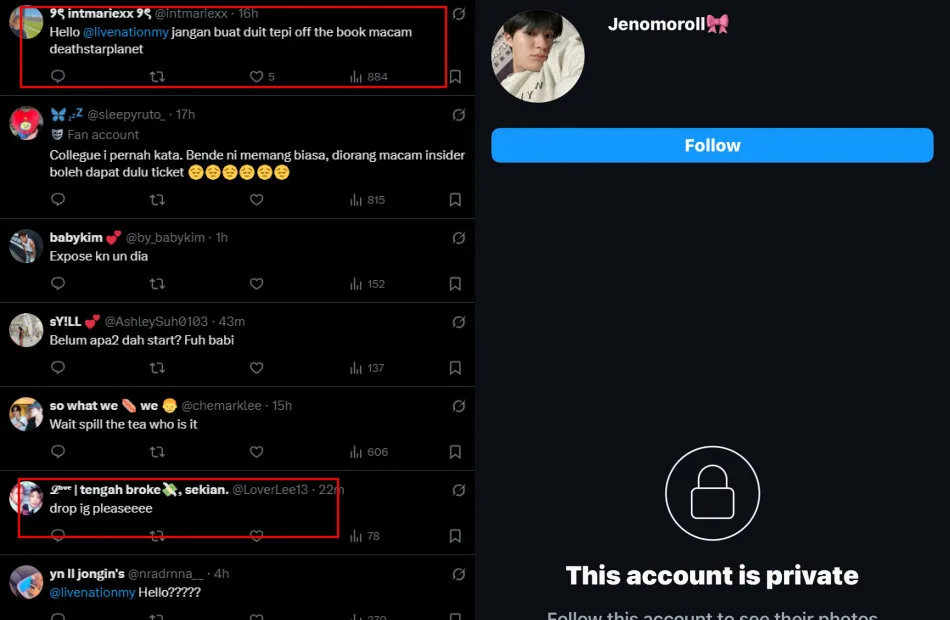The image size is (950, 620).
Task: View analytics showing 815 views
Action: [367, 200]
